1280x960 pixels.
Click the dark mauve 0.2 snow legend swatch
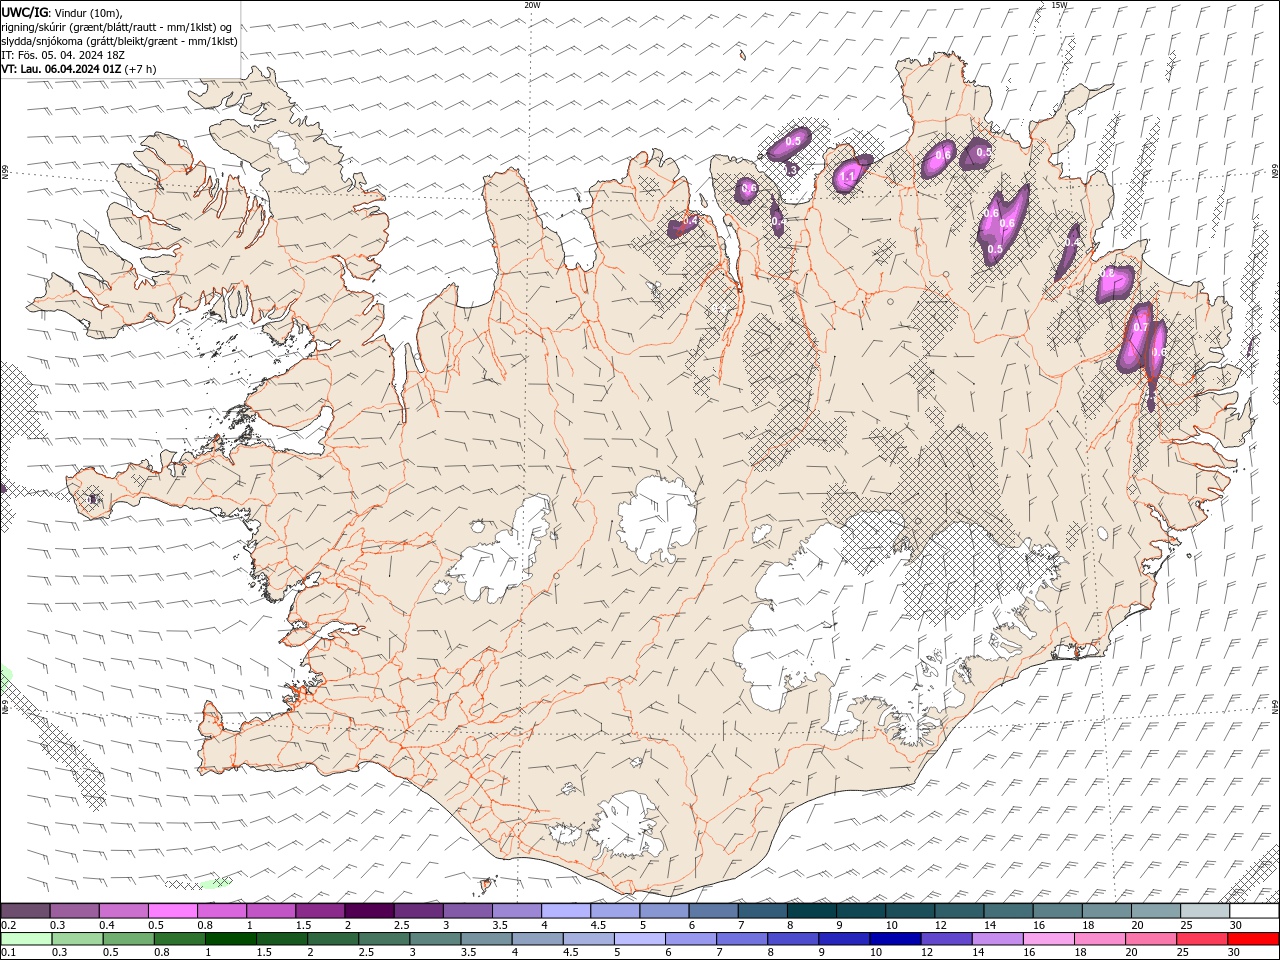pyautogui.click(x=25, y=911)
